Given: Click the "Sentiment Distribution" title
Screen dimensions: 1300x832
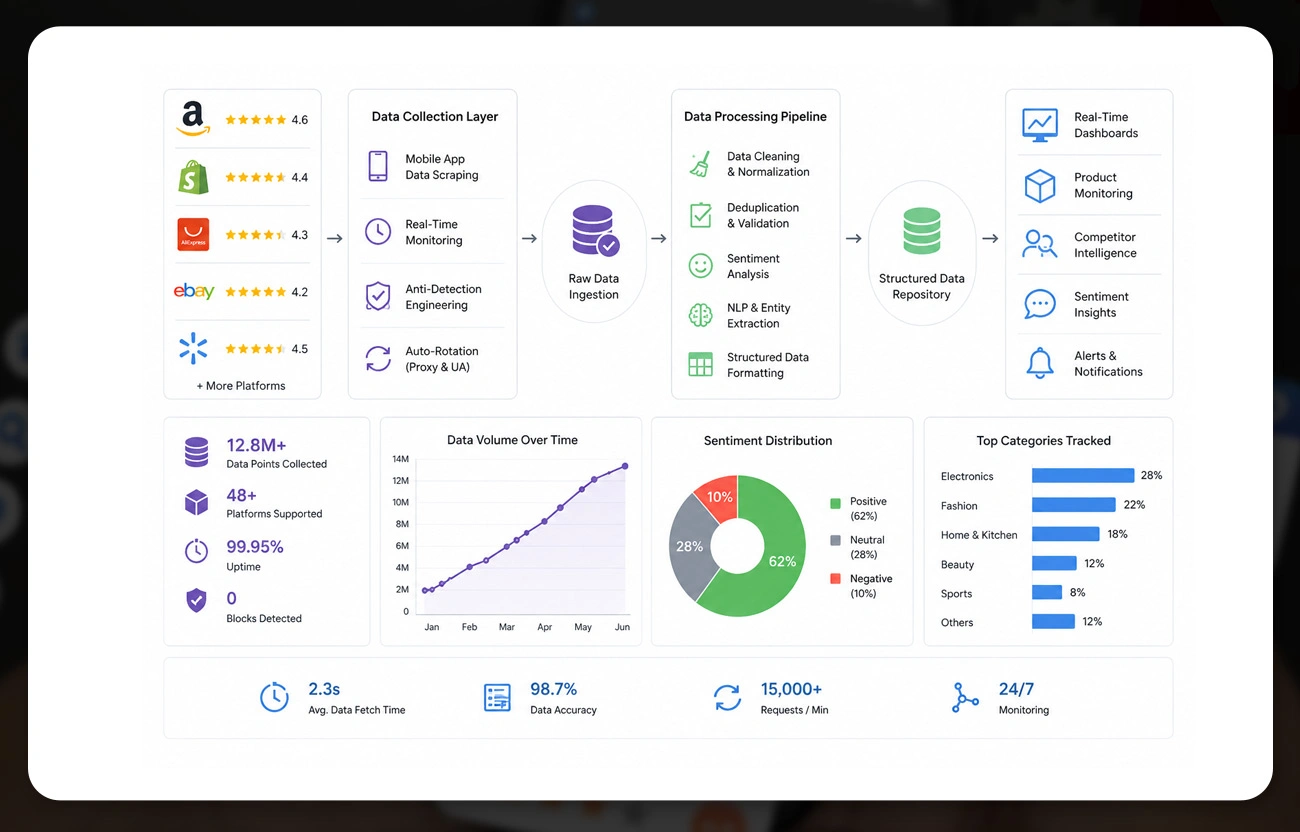Looking at the screenshot, I should 768,440.
